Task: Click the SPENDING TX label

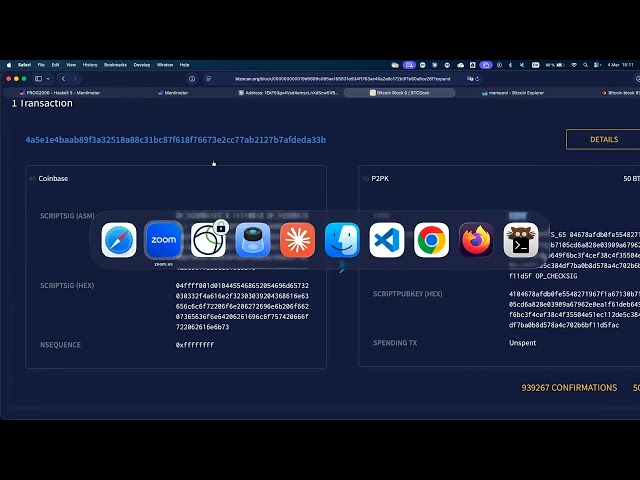Action: click(x=395, y=343)
